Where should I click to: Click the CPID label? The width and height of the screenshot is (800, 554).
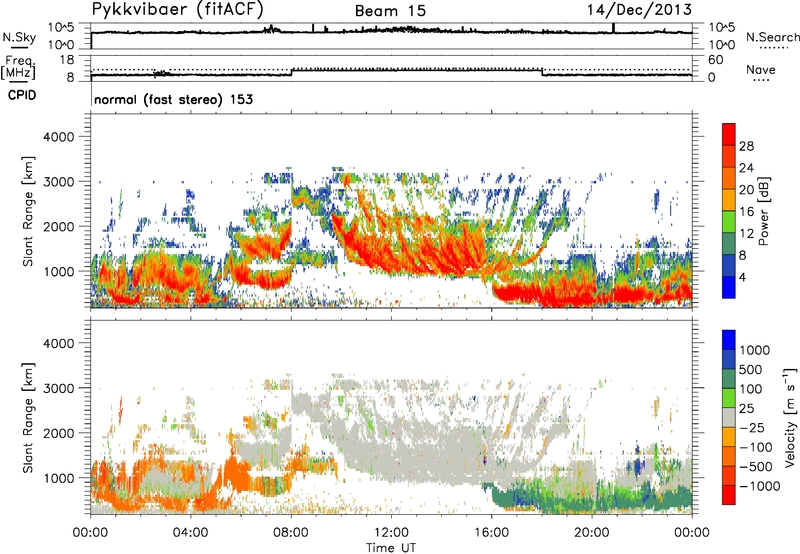pyautogui.click(x=22, y=95)
